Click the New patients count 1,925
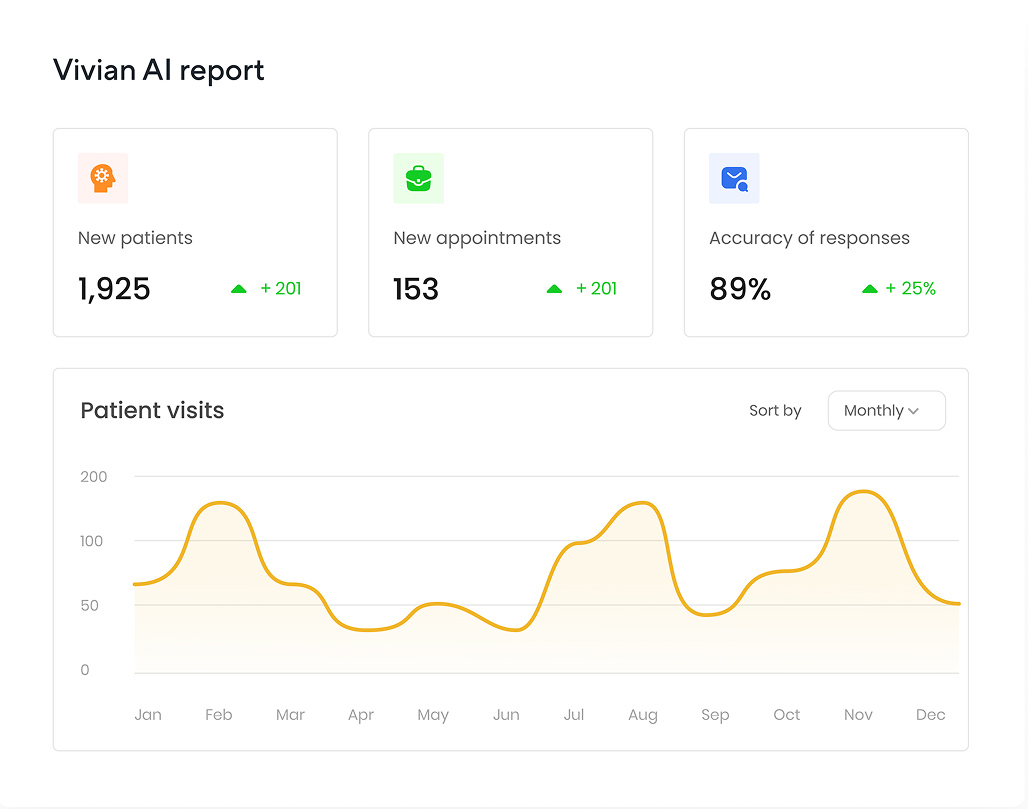The width and height of the screenshot is (1028, 809). pyautogui.click(x=114, y=288)
